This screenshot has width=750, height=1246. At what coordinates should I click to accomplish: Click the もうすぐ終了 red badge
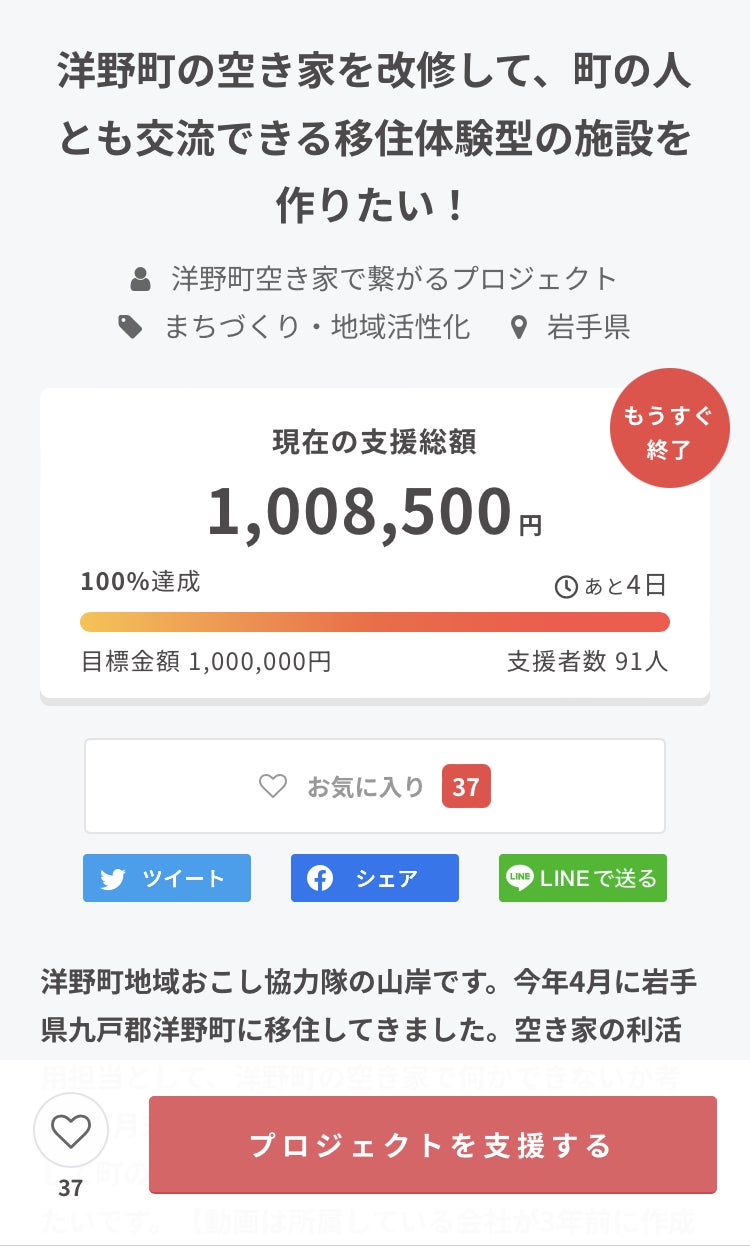669,428
